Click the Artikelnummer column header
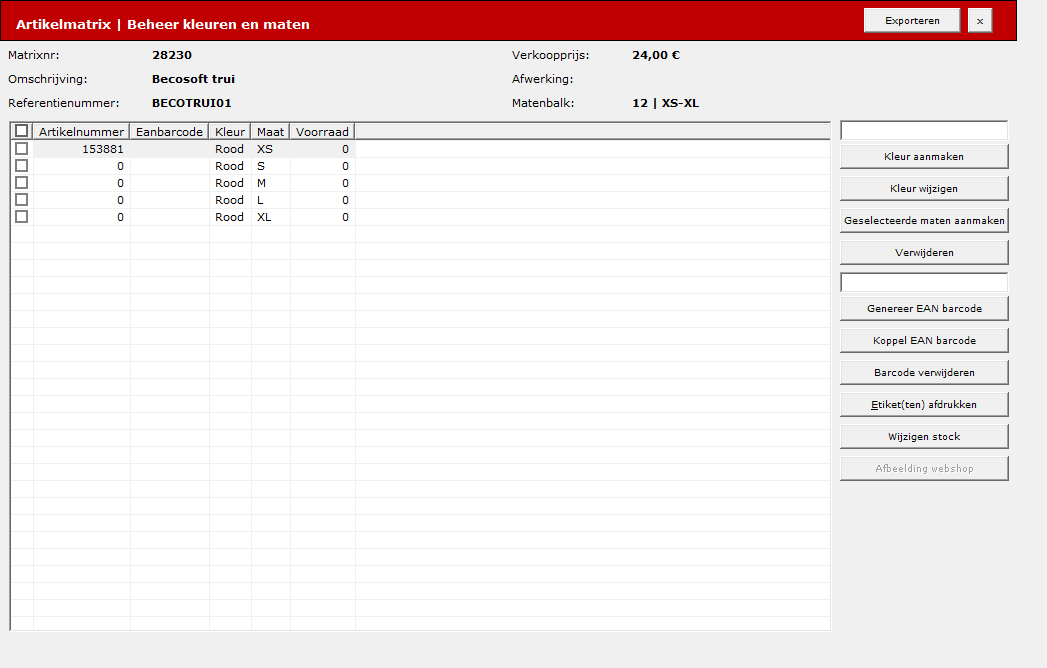The image size is (1047, 668). point(81,132)
